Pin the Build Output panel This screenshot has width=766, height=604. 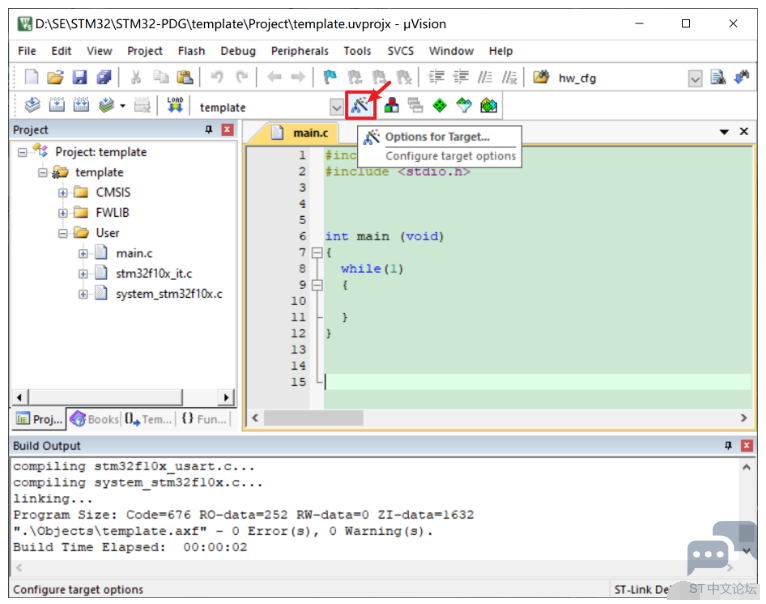(728, 445)
